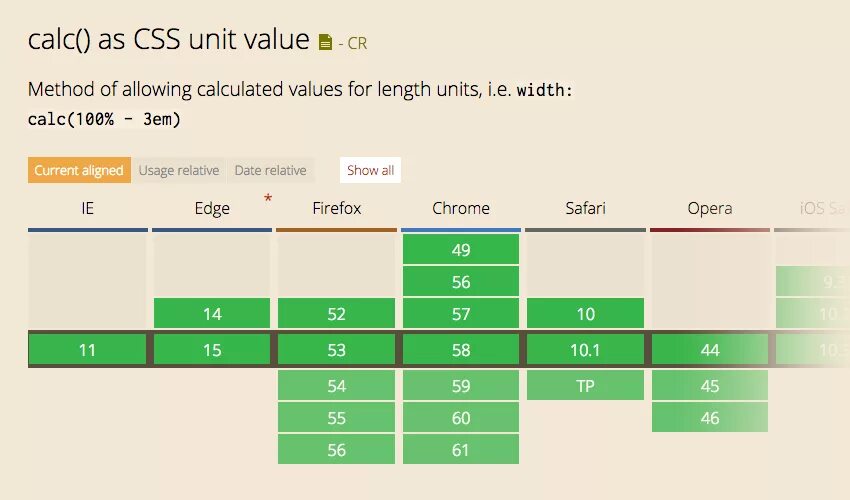Select the Chrome 49 version cell
The image size is (850, 500).
click(x=461, y=249)
